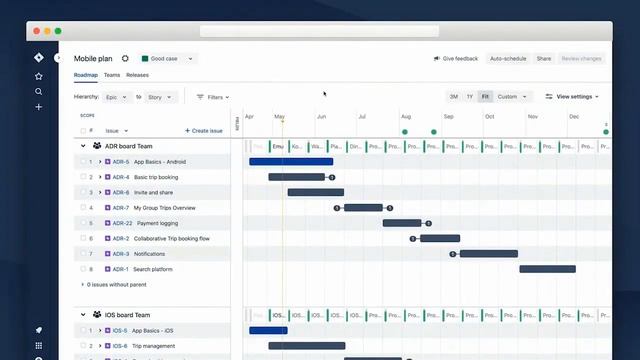The image size is (640, 360).
Task: Click the epic icon for ADR-1
Action: coord(108,269)
